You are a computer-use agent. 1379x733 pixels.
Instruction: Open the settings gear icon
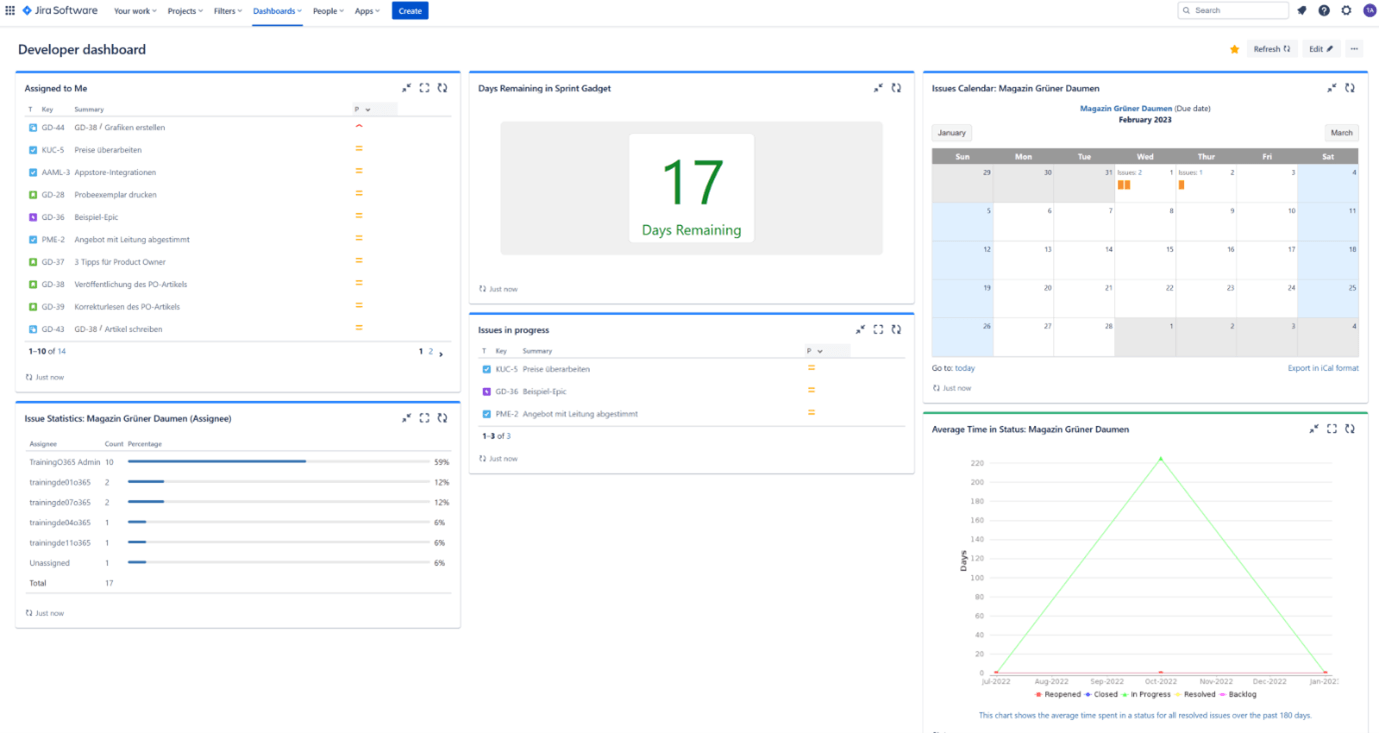[1346, 11]
